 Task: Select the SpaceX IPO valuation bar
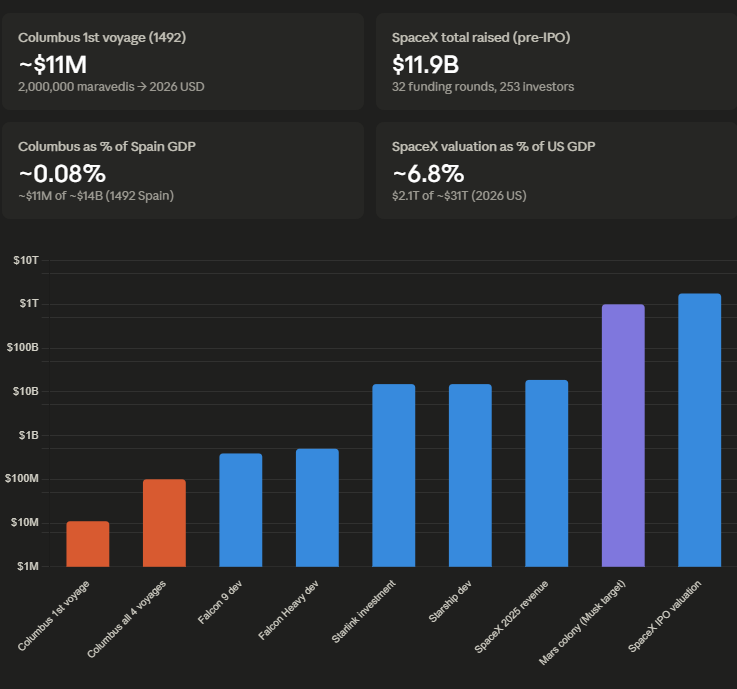pos(700,430)
